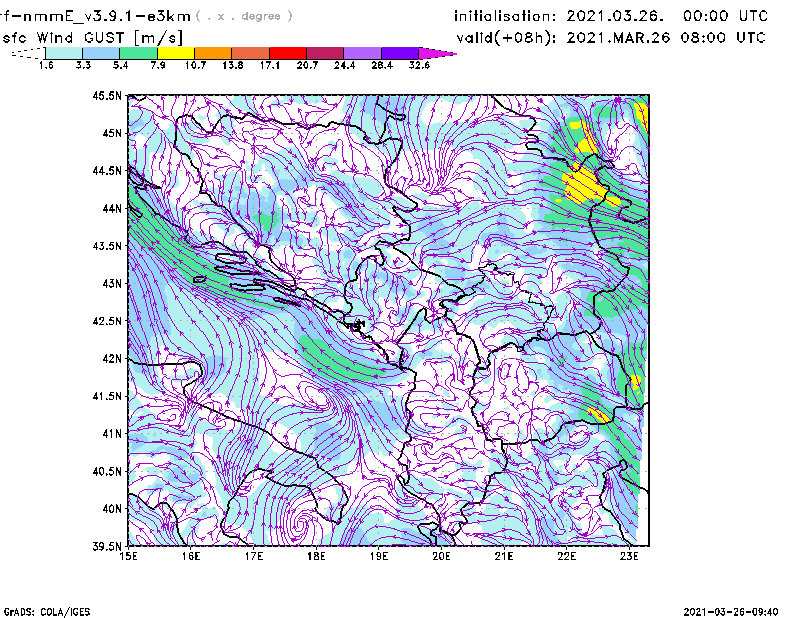Select the crimson 20.7–24.4 legend swatch
This screenshot has height=618, width=800.
click(325, 53)
